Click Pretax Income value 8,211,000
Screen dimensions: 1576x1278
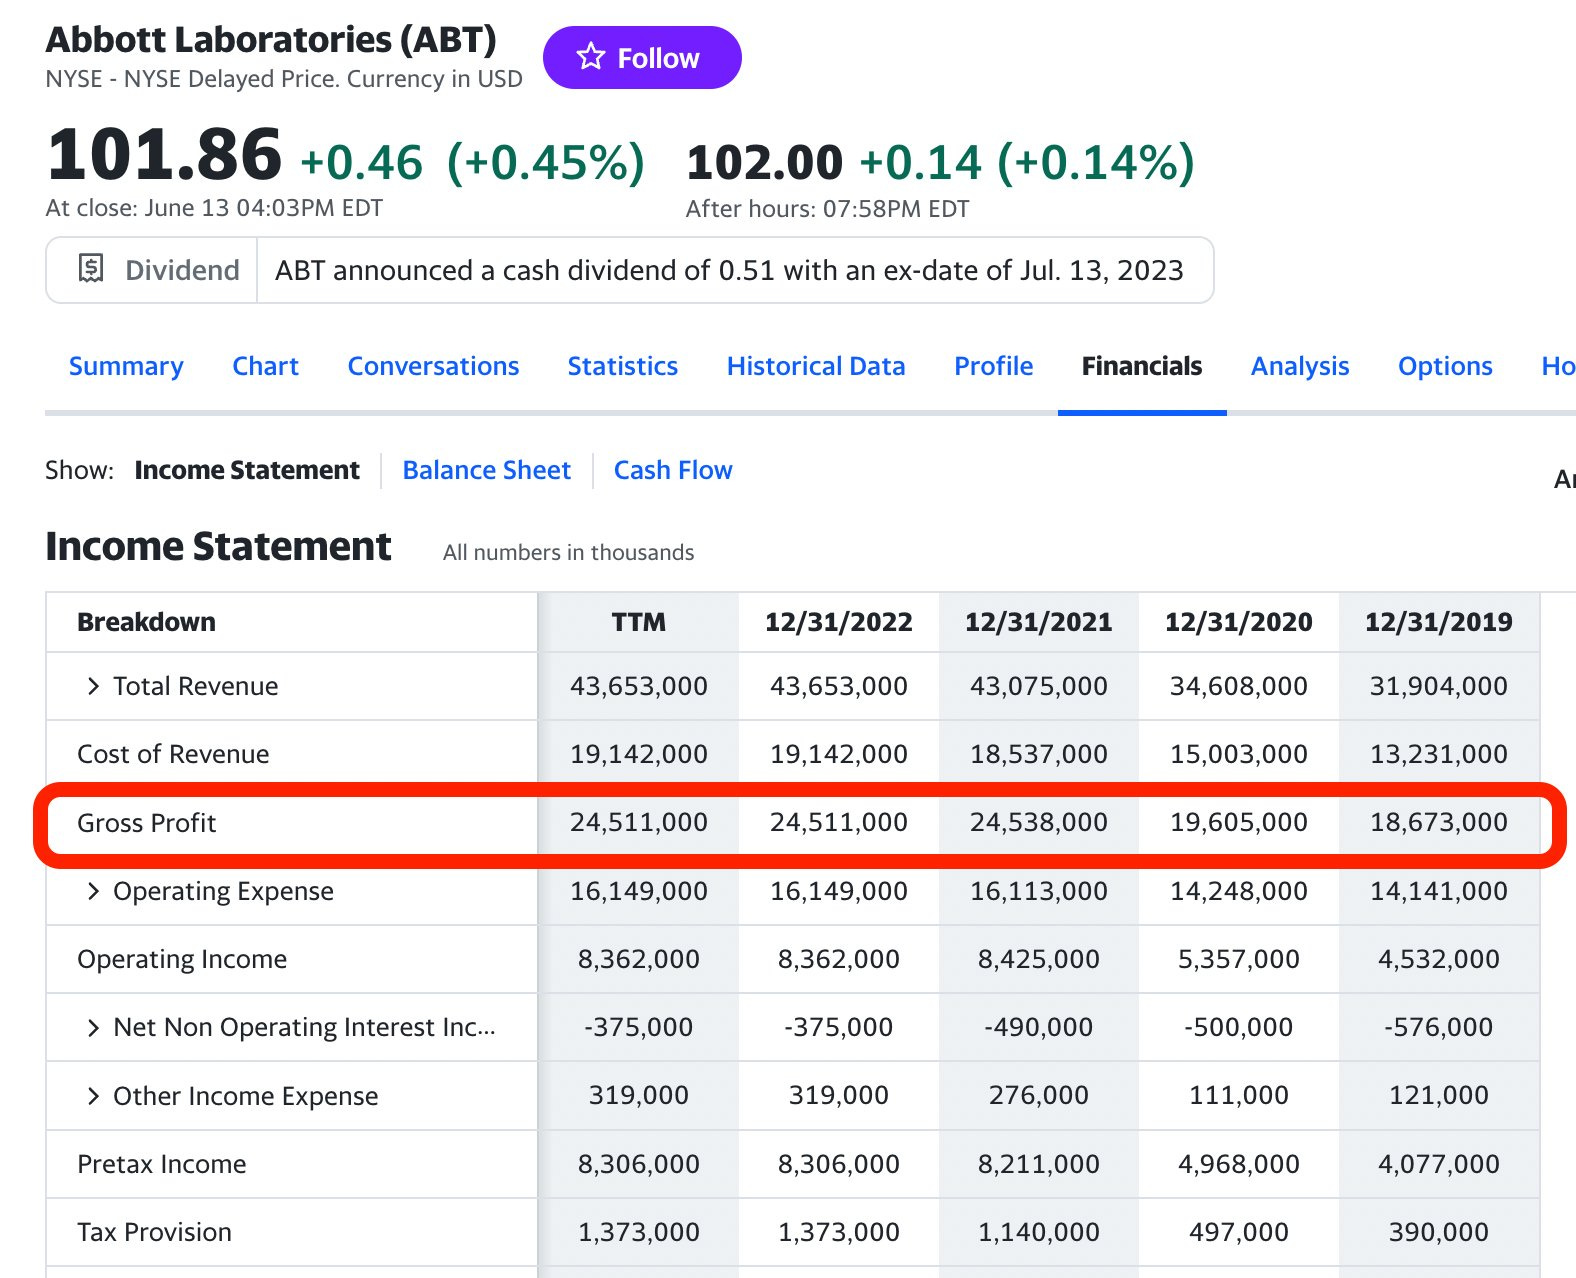(x=1038, y=1164)
